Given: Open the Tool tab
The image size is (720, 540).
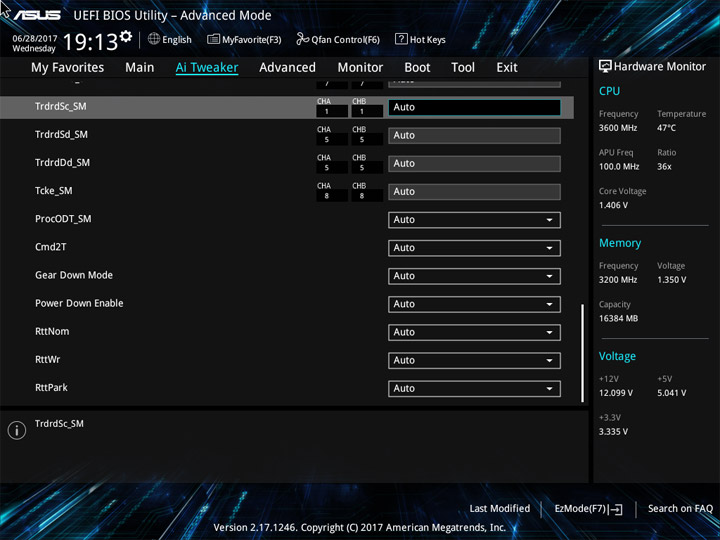Looking at the screenshot, I should point(463,68).
